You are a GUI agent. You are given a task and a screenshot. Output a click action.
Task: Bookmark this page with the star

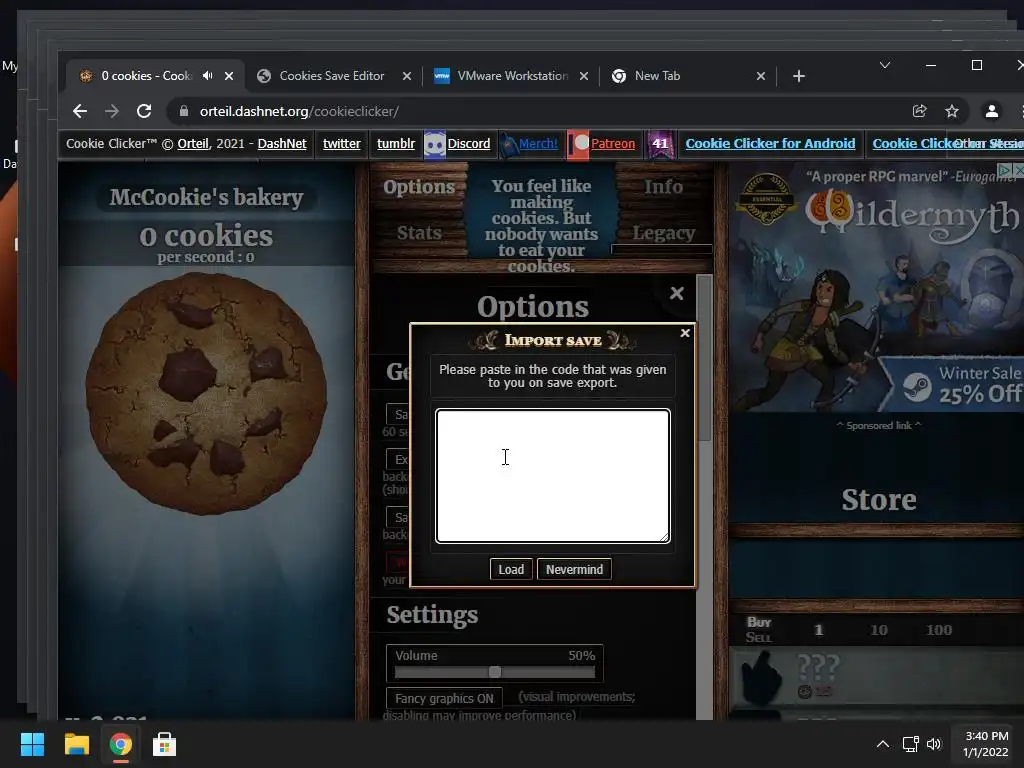point(952,111)
